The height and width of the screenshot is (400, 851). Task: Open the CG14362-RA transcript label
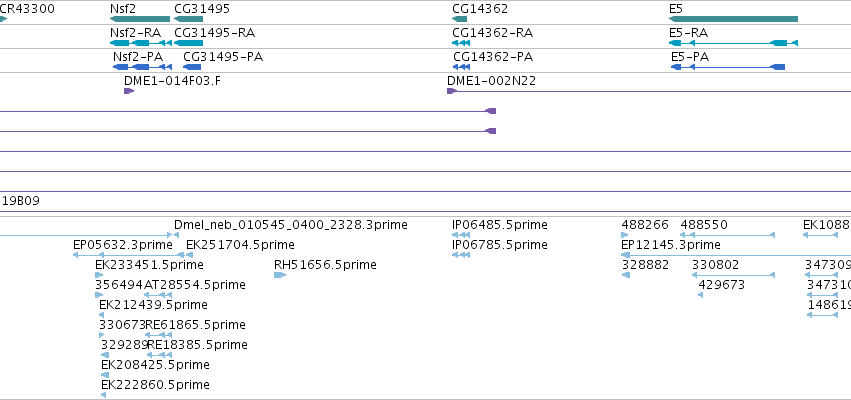pyautogui.click(x=492, y=33)
